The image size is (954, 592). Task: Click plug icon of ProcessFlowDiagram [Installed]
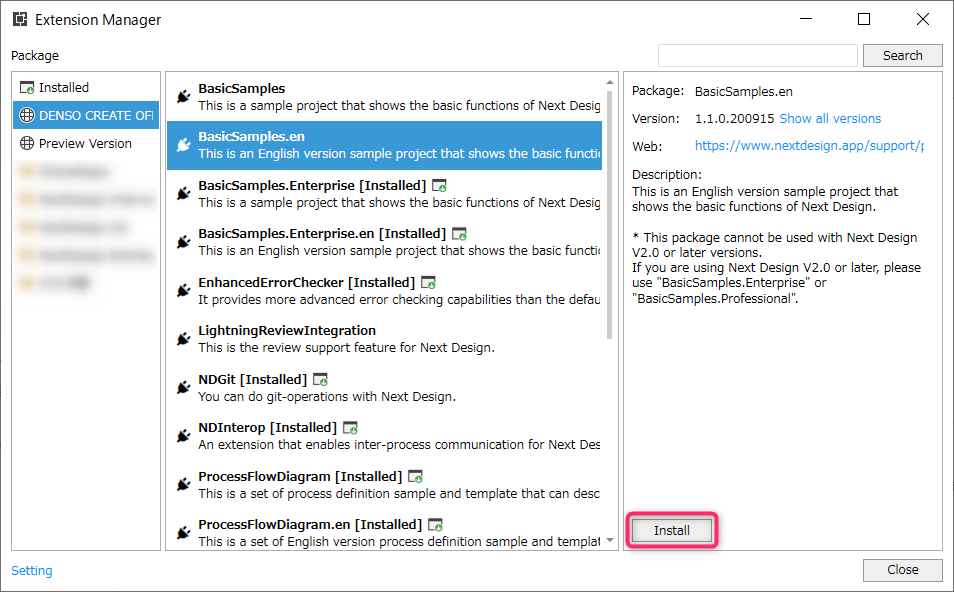(183, 484)
